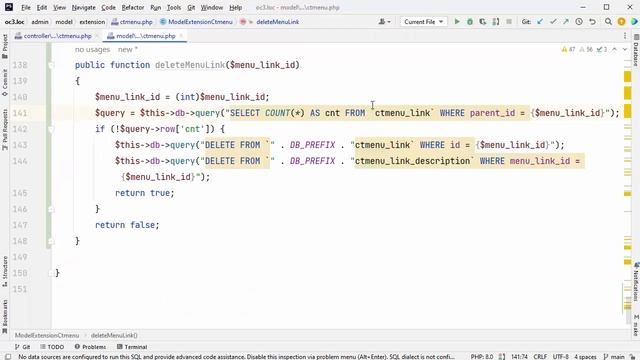Open the Current File run configuration dropdown
The width and height of the screenshot is (640, 360).
point(423,22)
